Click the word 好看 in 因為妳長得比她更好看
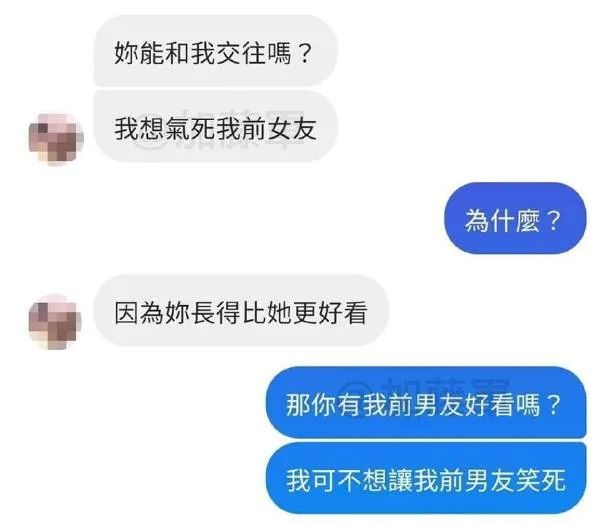Viewport: 600px width, 524px height. [343, 313]
